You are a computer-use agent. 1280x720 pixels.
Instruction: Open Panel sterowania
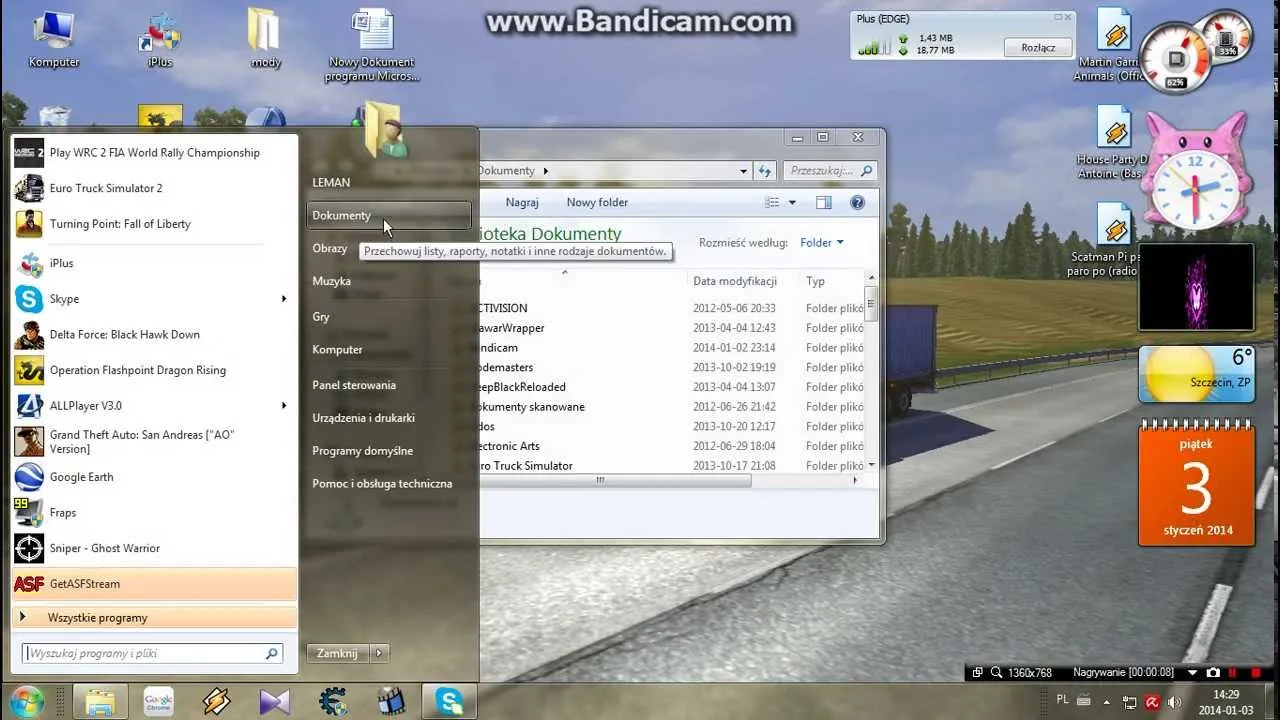point(354,385)
